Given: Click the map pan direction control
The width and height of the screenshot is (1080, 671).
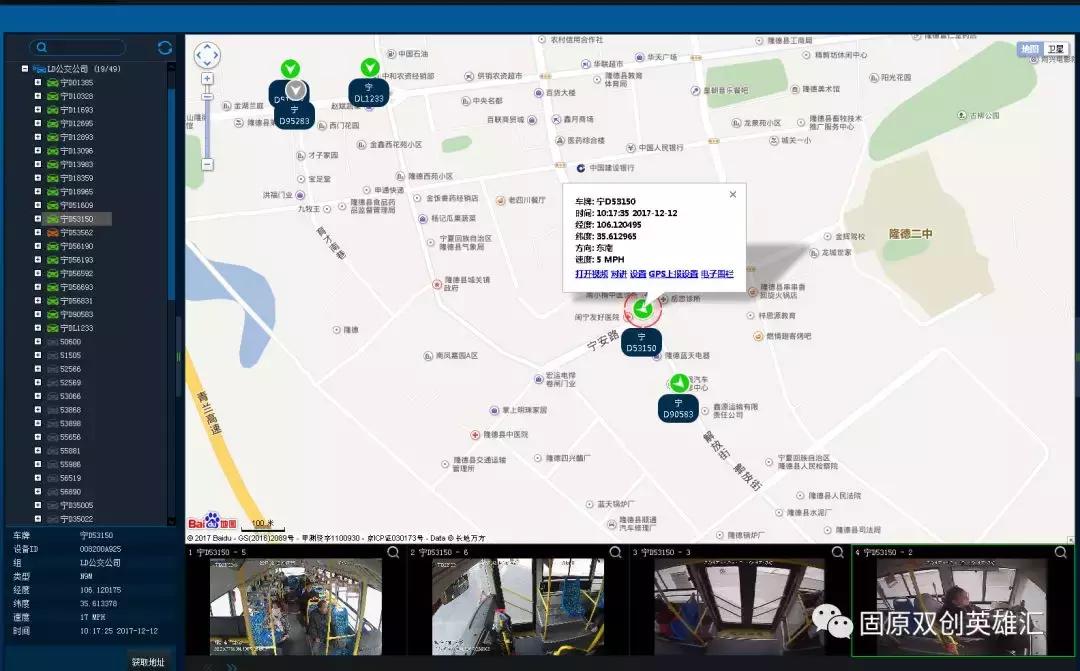Looking at the screenshot, I should point(207,54).
